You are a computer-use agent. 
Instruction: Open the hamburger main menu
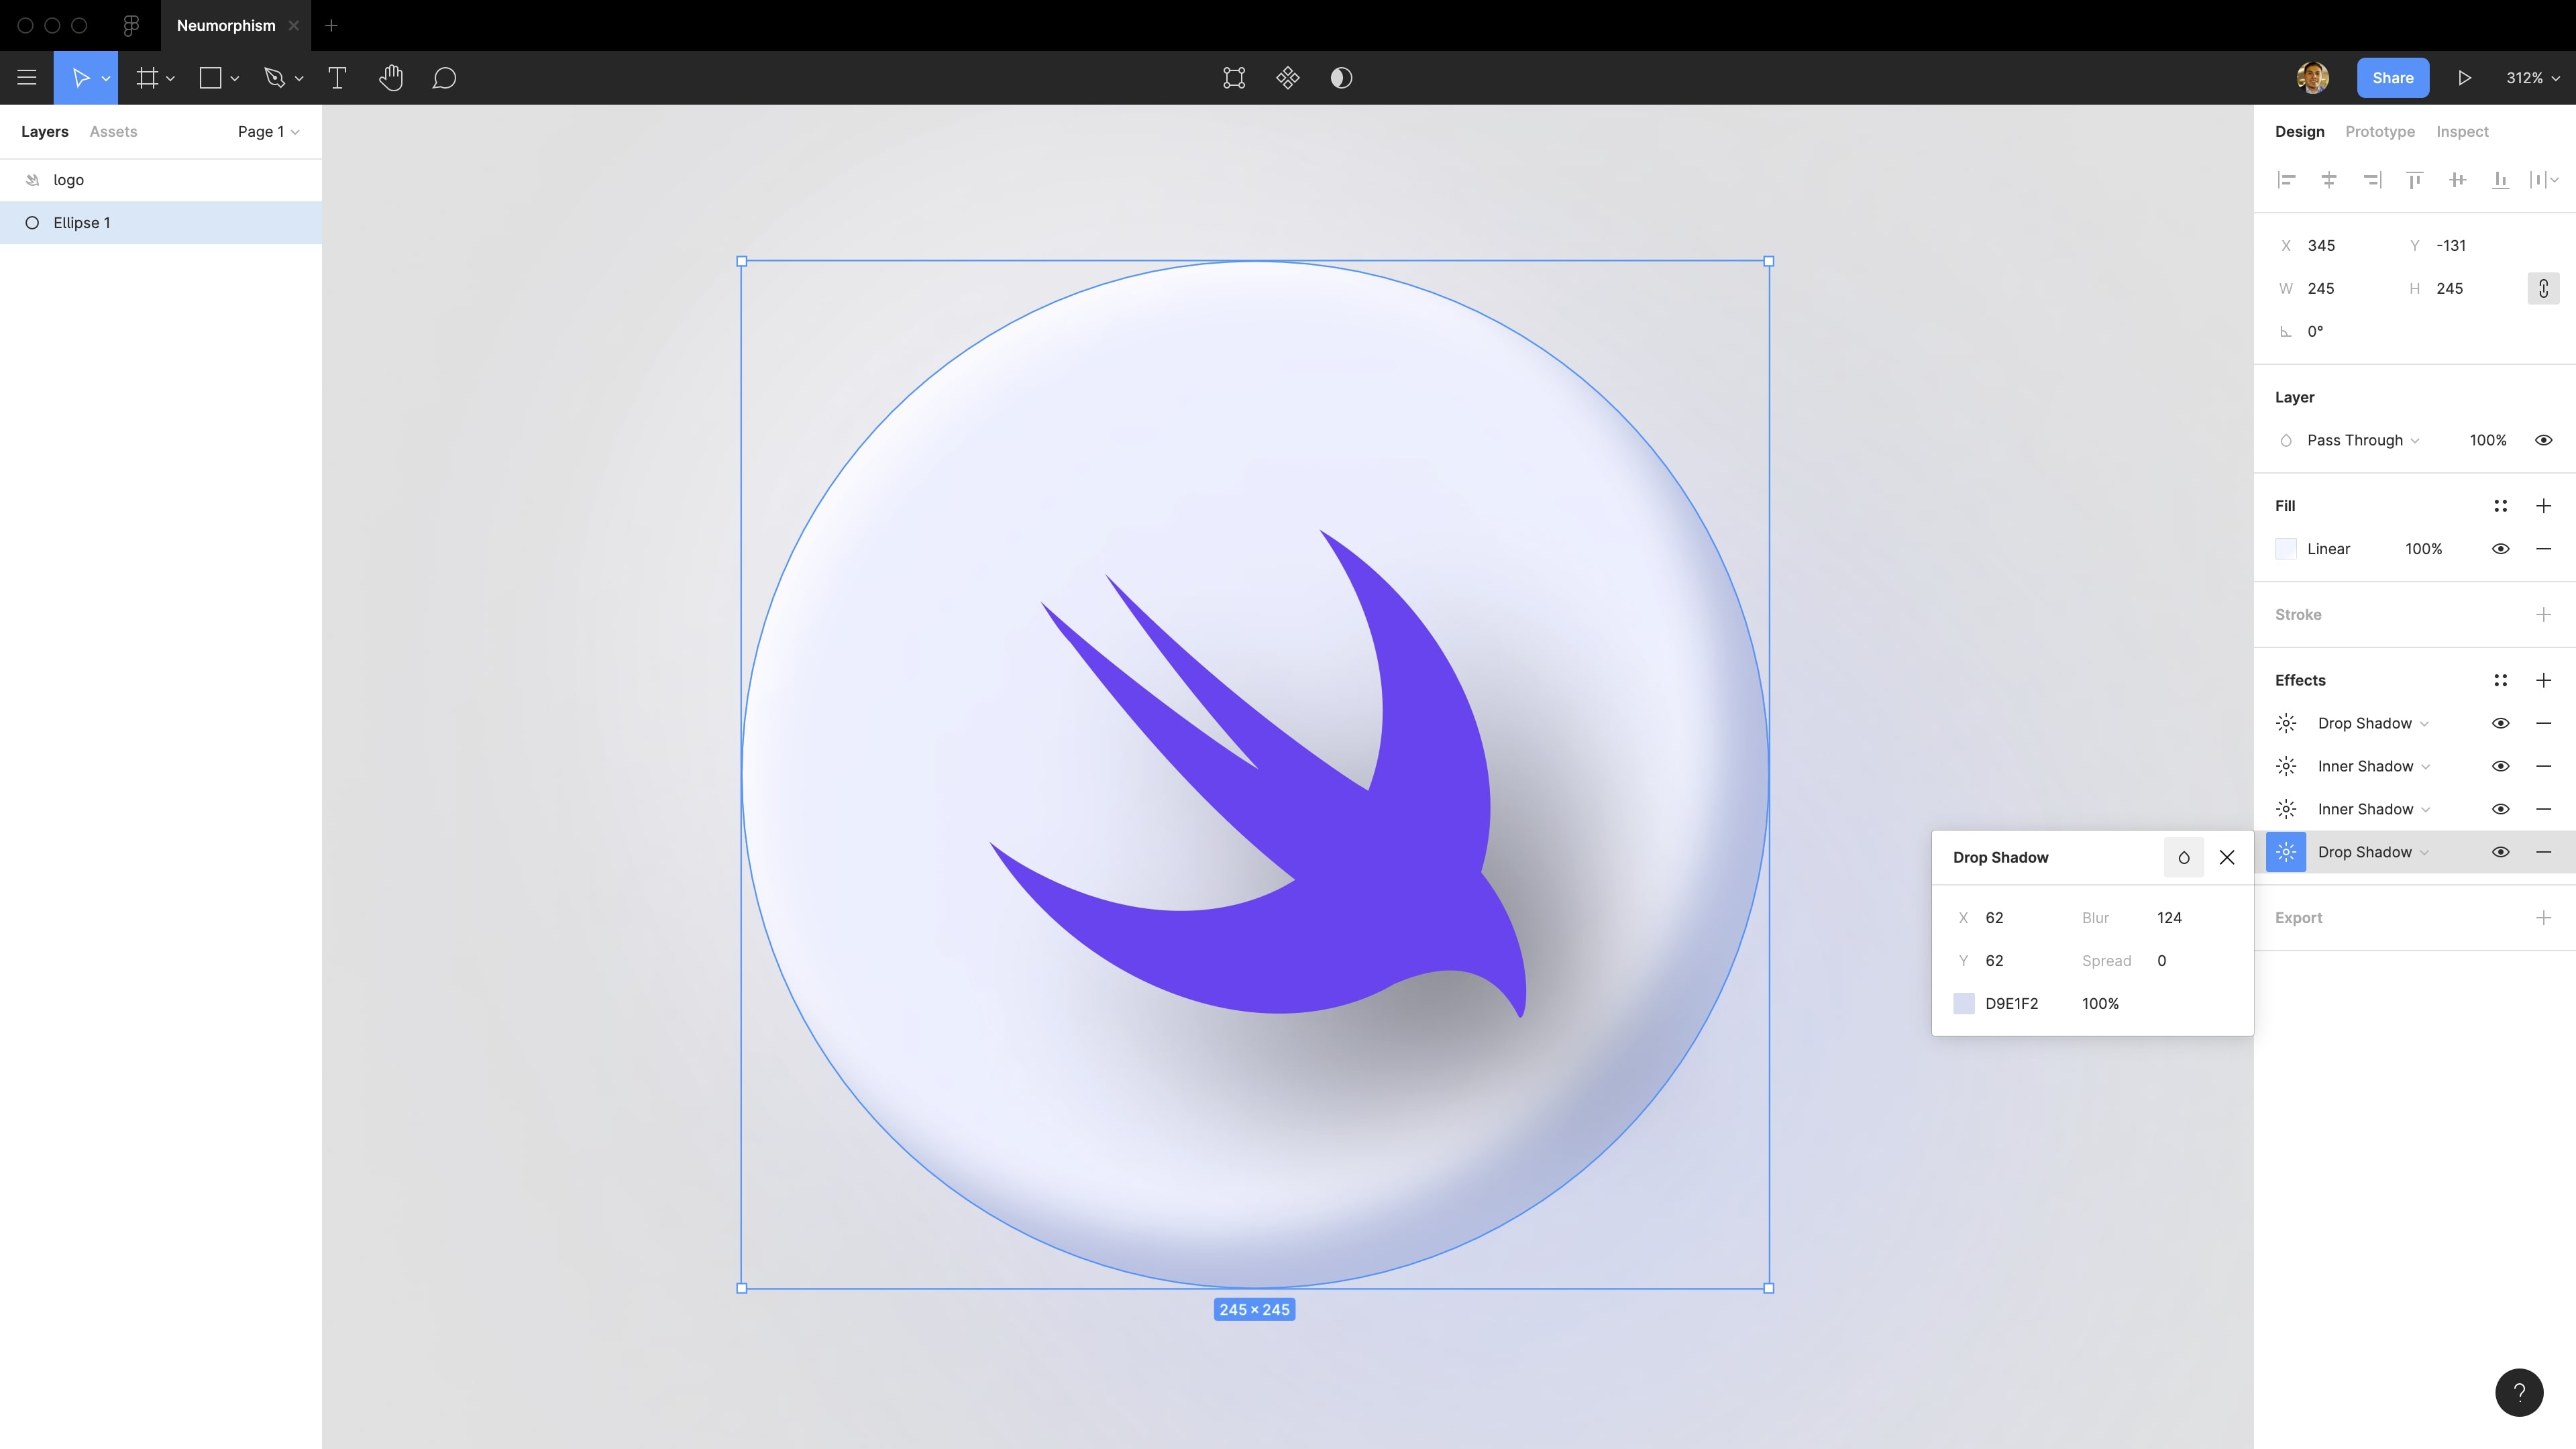click(27, 78)
